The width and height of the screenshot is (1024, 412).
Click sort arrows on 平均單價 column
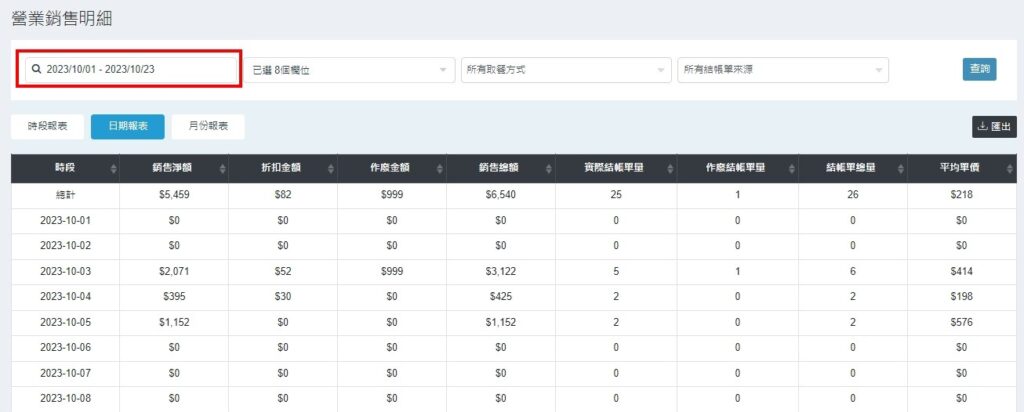(1009, 169)
